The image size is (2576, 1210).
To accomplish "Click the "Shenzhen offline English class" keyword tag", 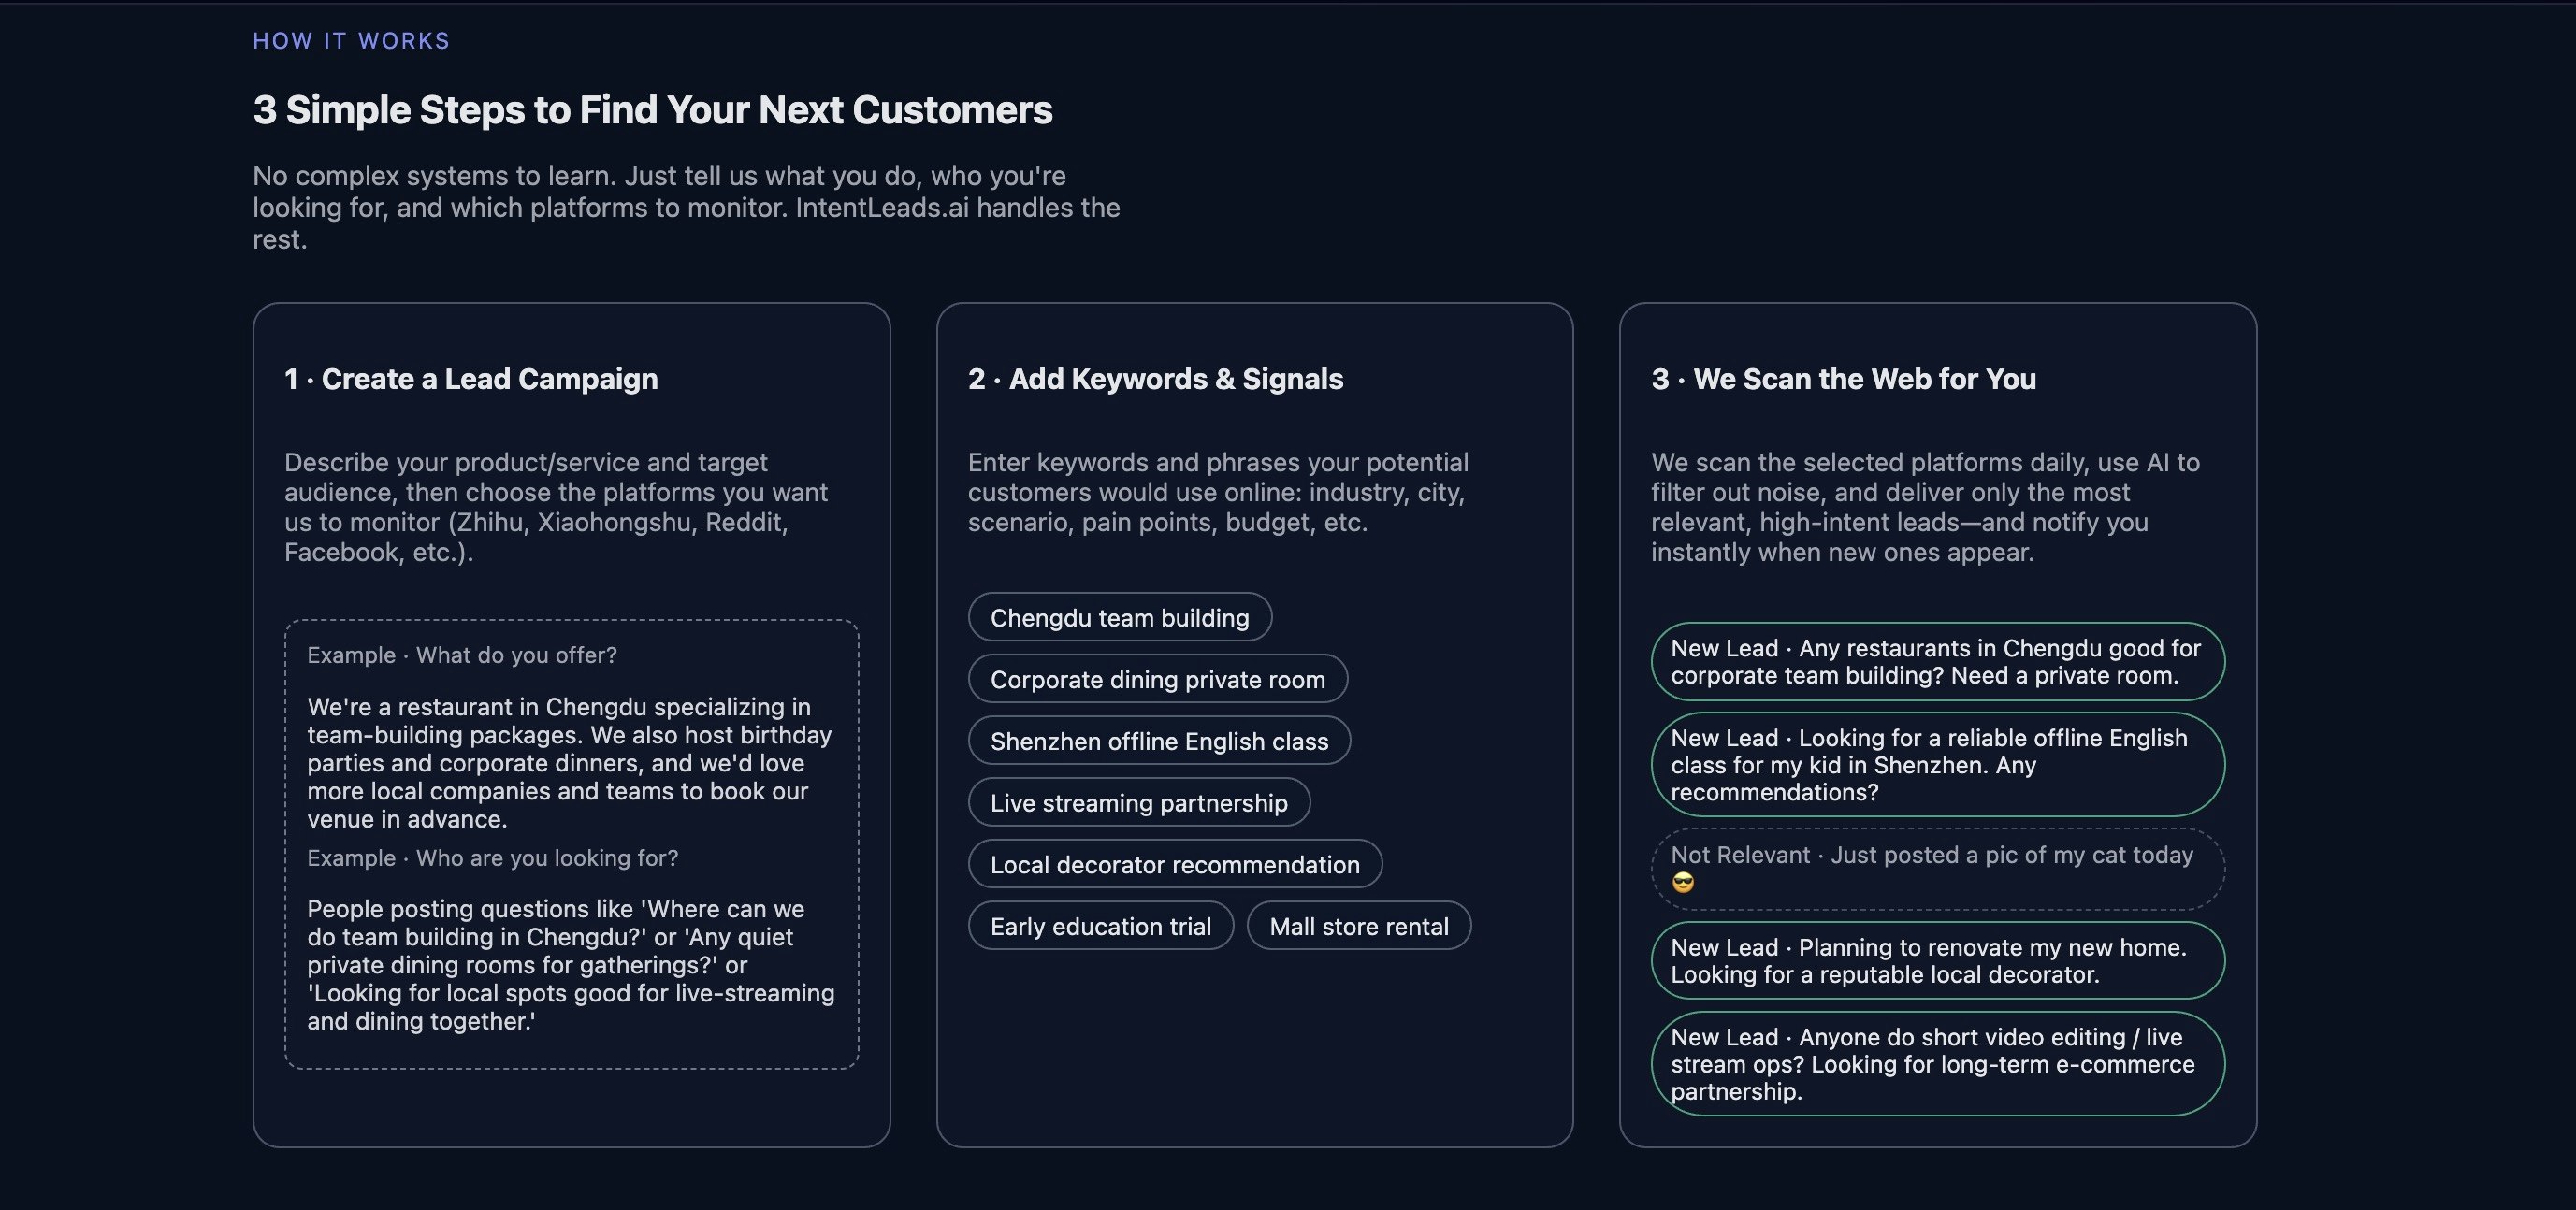I will (x=1159, y=741).
